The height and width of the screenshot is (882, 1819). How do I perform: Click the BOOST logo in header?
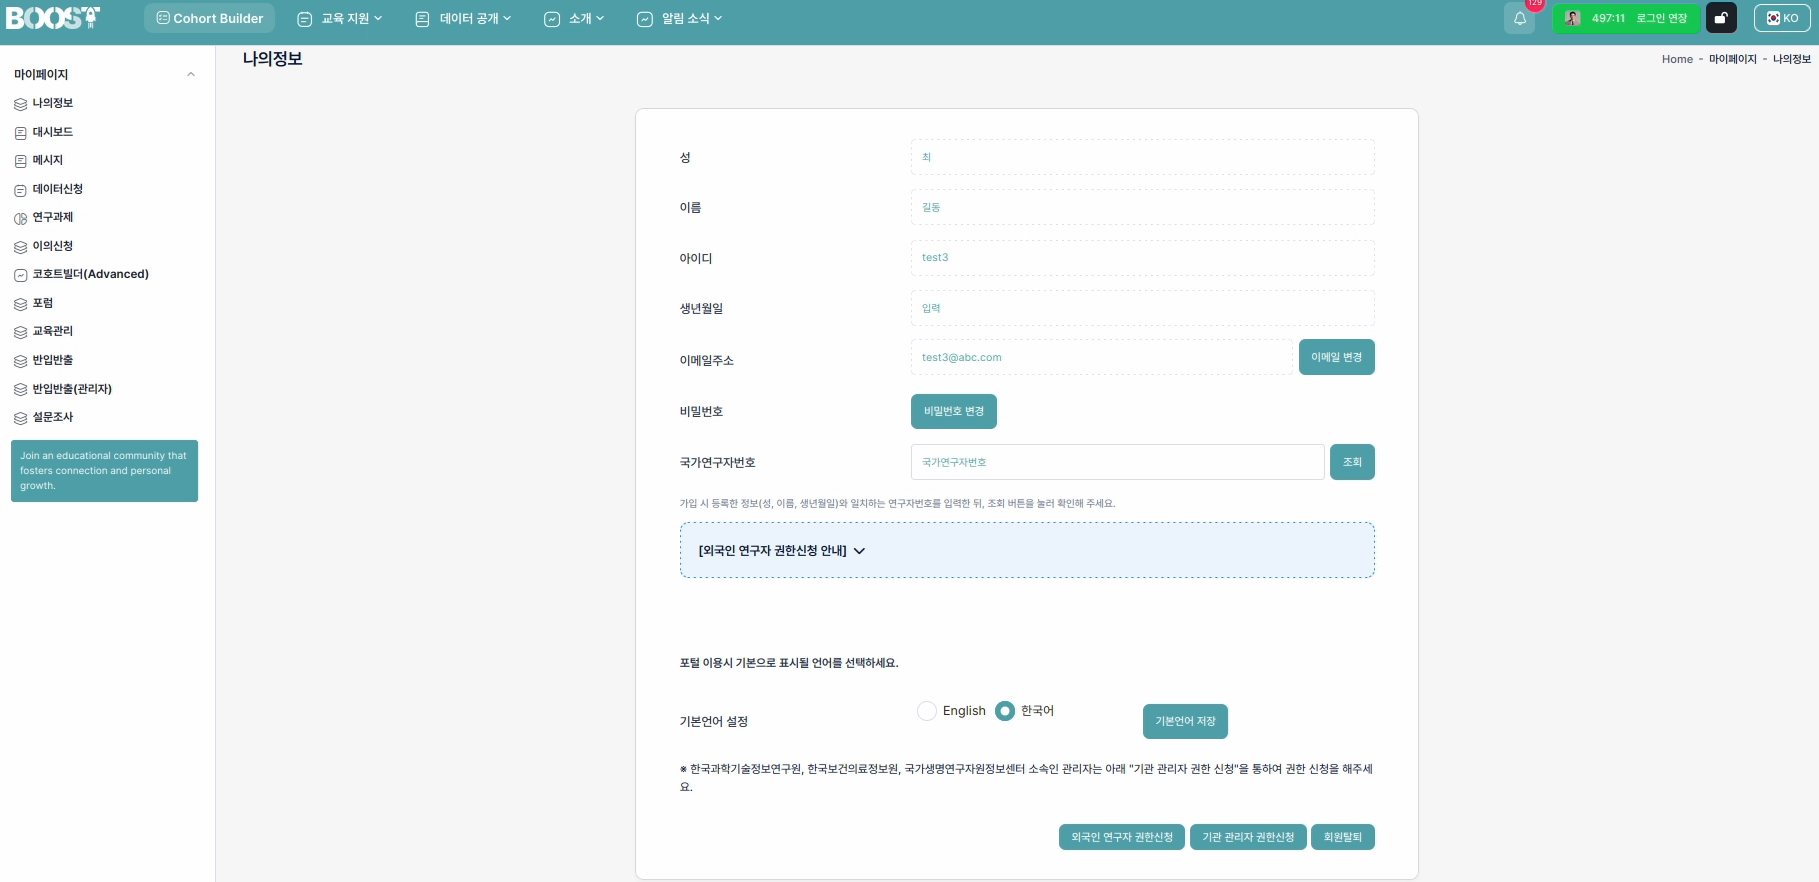[53, 18]
